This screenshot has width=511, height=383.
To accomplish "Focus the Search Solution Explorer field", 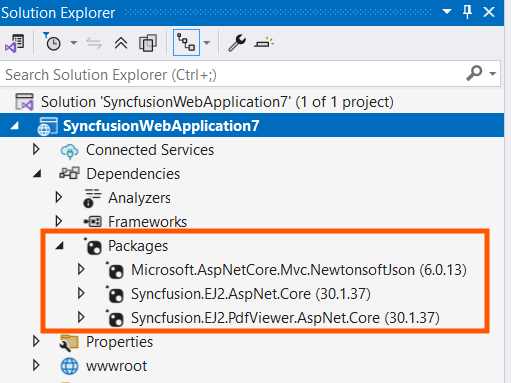I will [250, 74].
